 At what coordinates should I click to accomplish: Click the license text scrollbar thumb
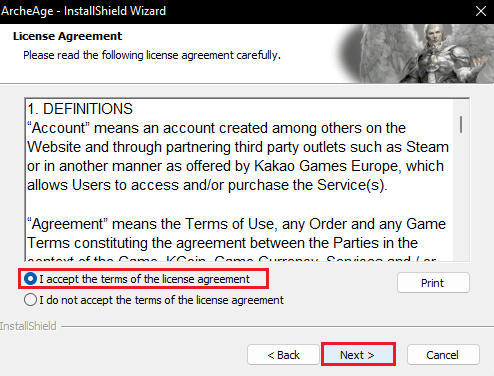click(461, 124)
